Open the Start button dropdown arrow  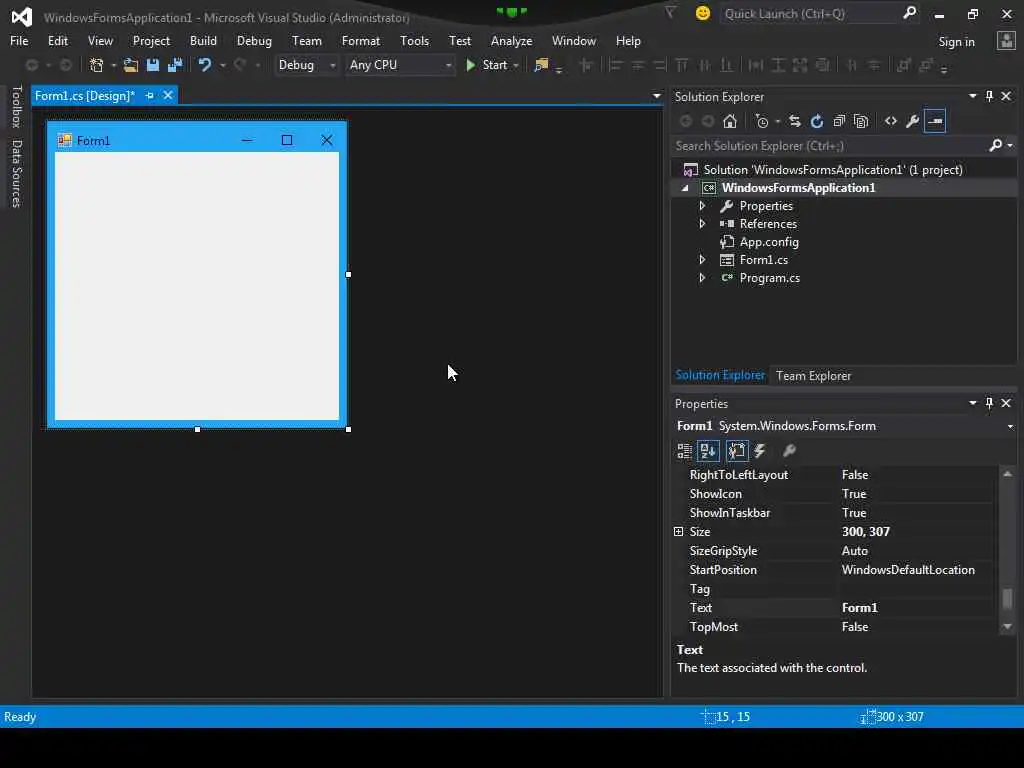(x=516, y=65)
